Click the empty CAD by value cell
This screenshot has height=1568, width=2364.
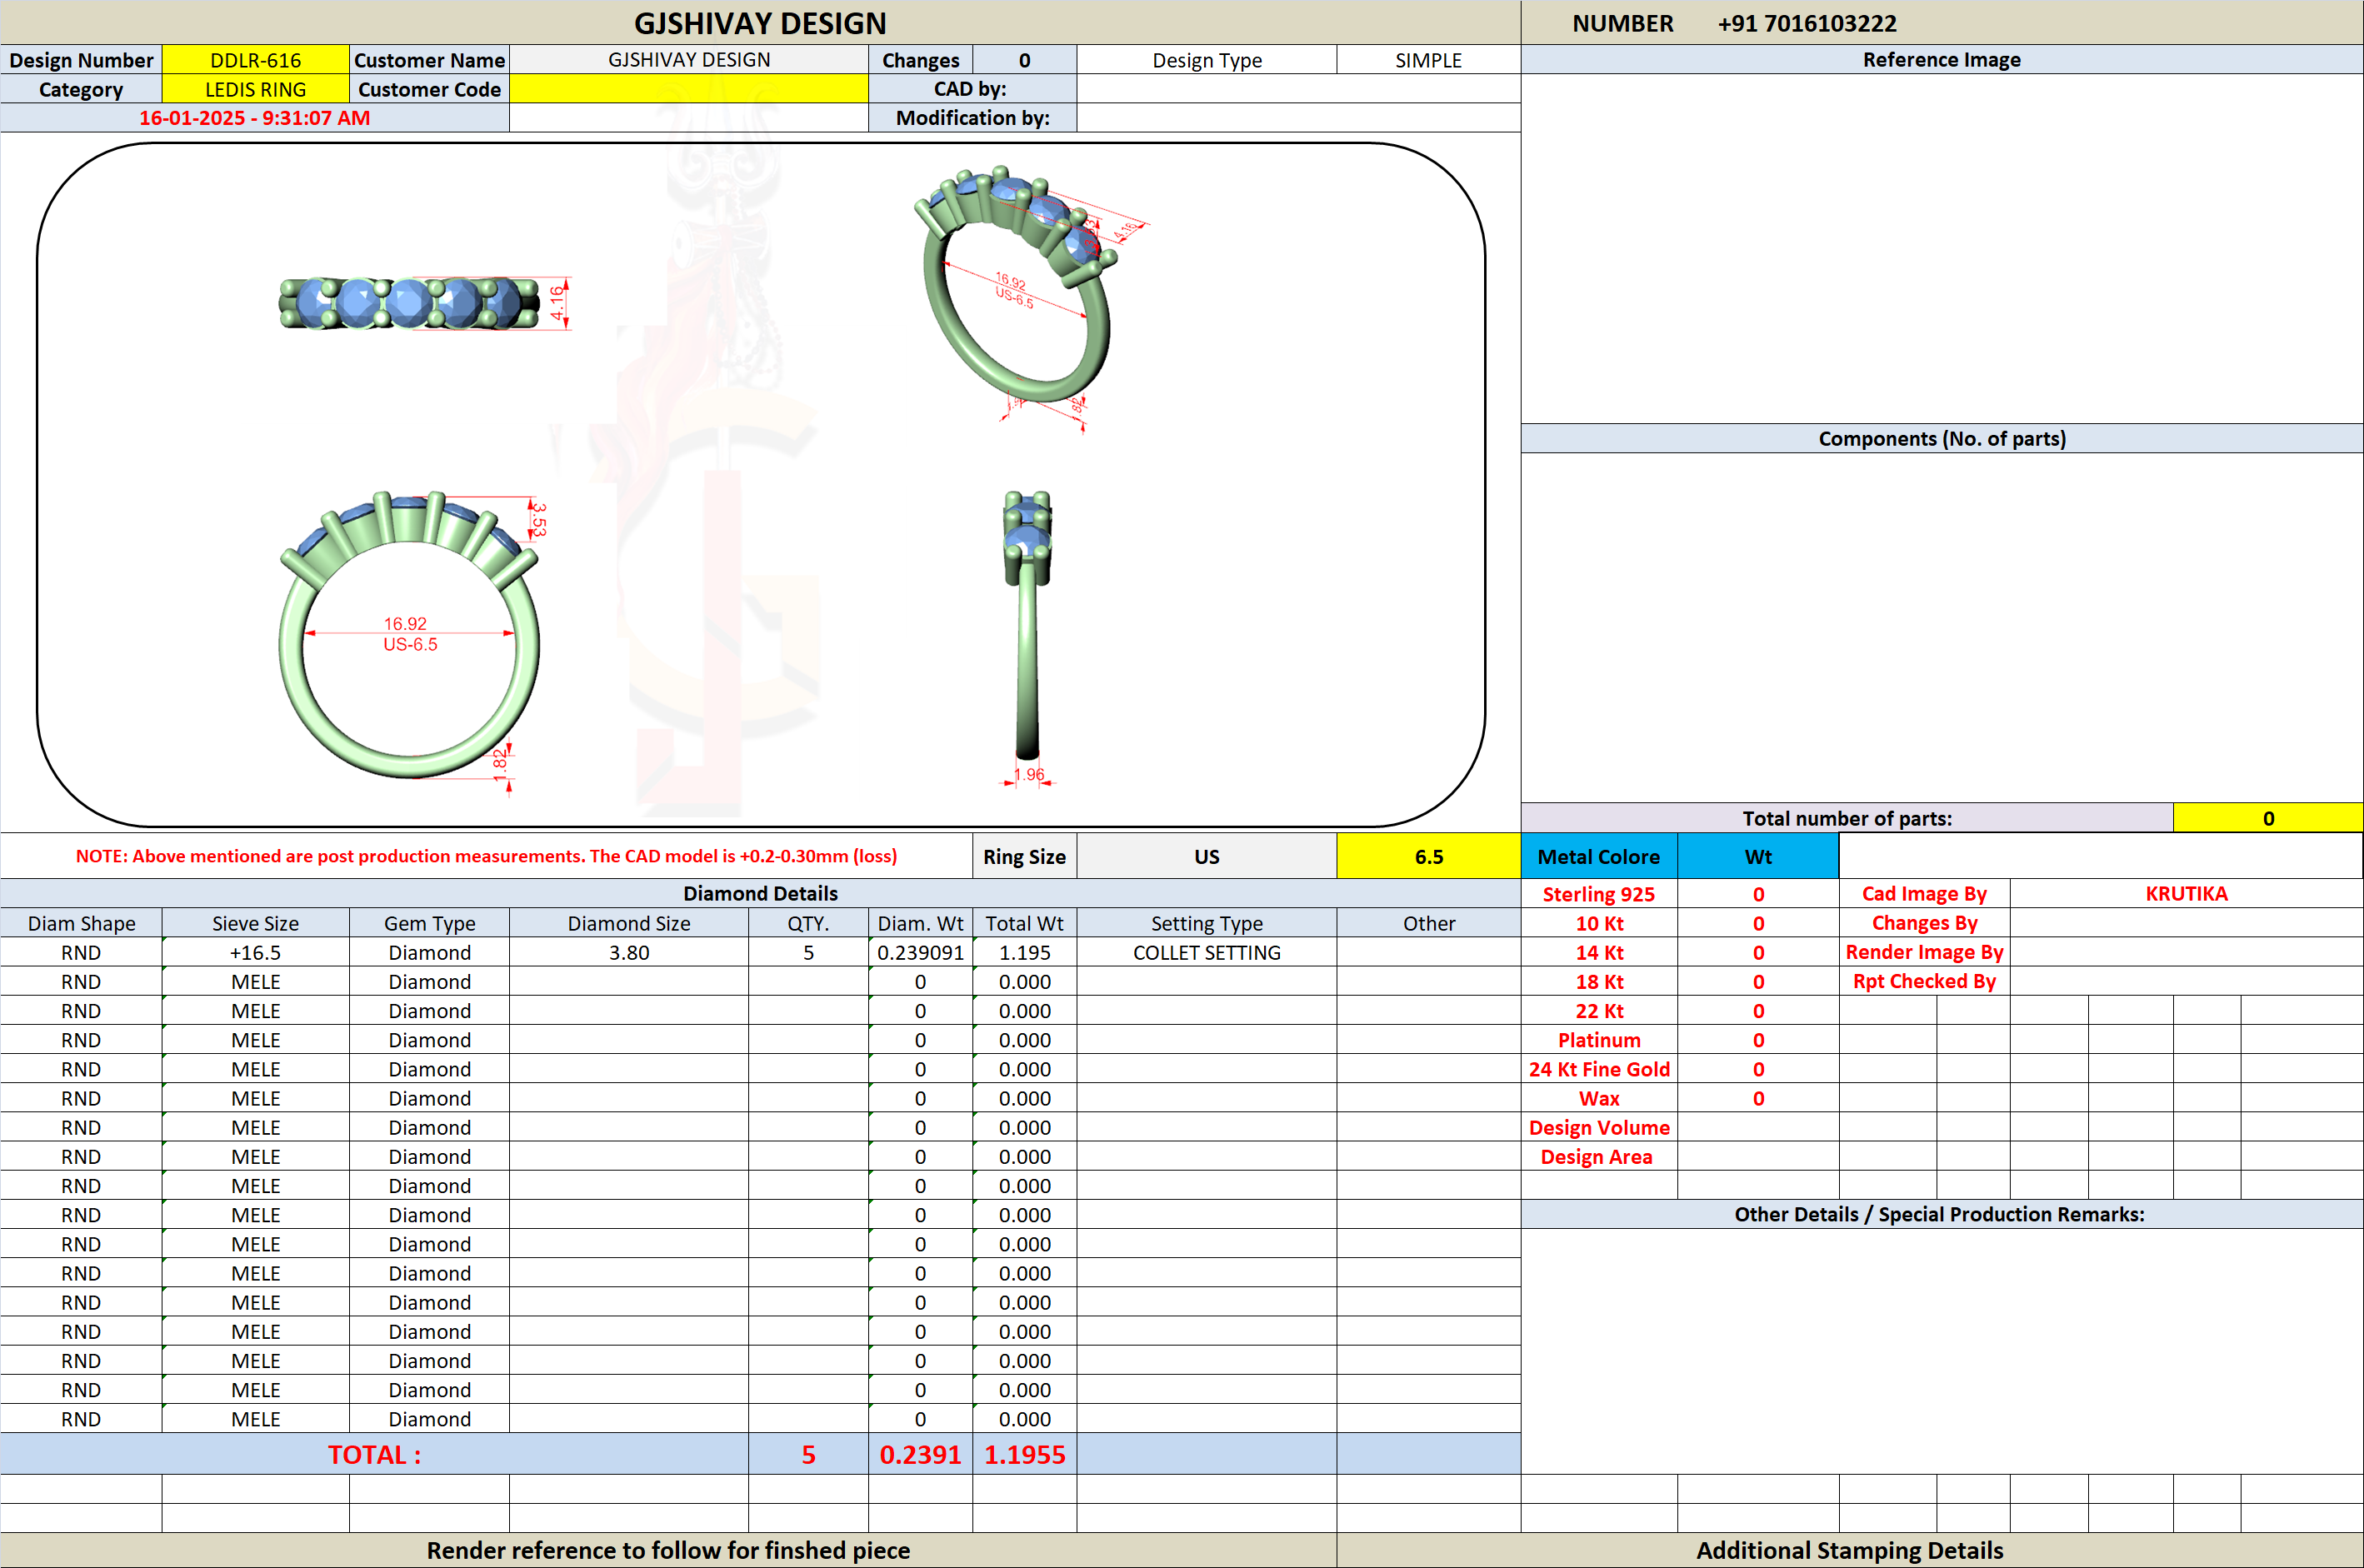click(1298, 89)
